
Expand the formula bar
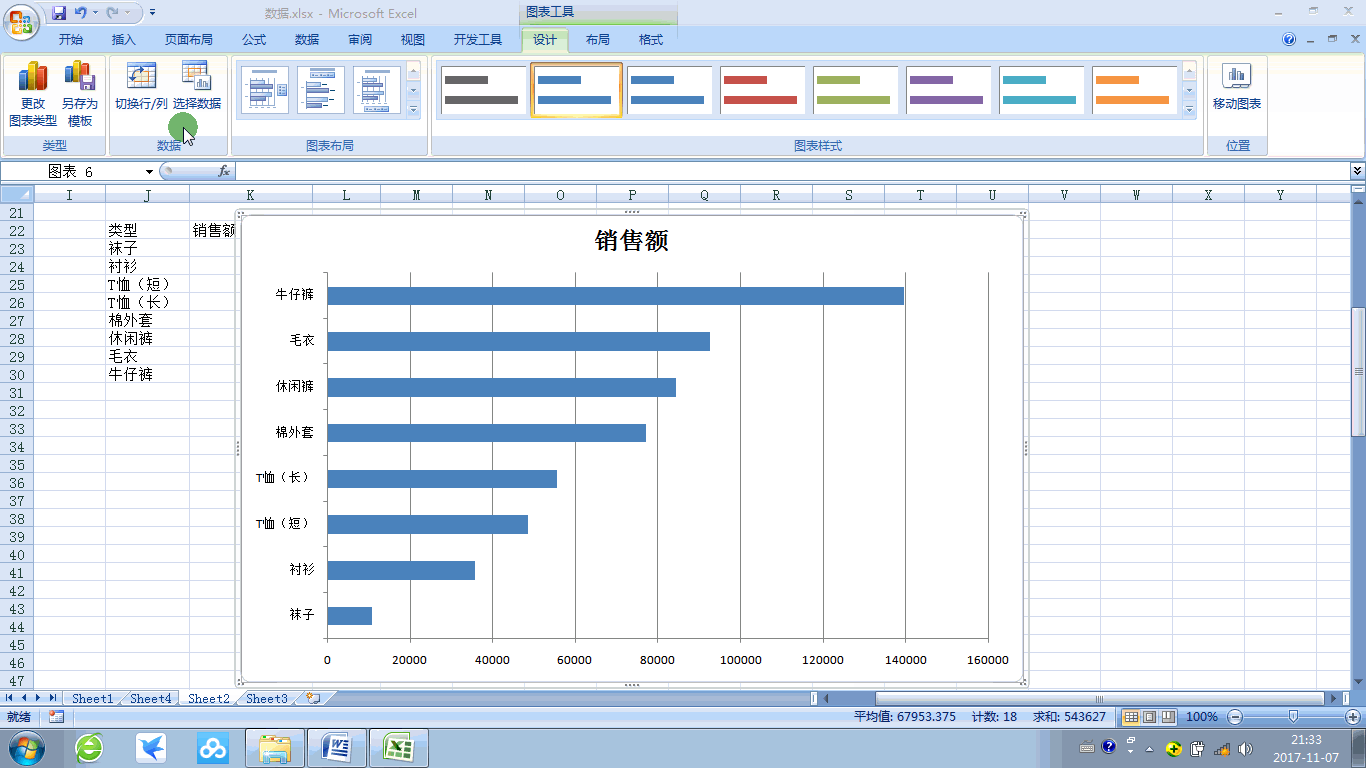pos(1357,171)
